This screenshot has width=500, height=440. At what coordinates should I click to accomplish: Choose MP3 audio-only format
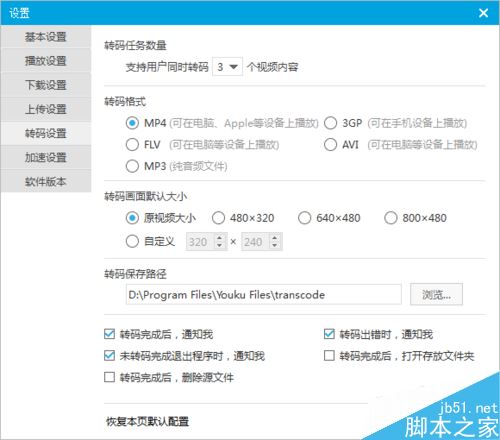tap(132, 166)
